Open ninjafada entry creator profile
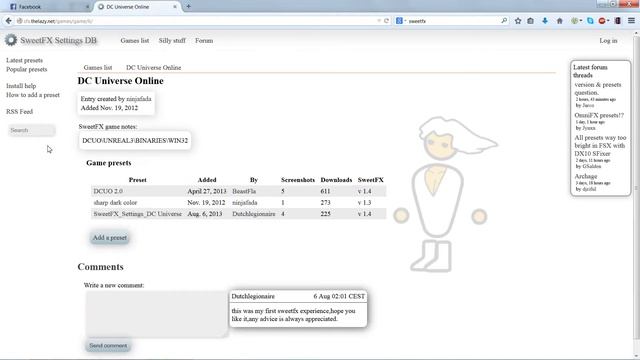The image size is (640, 360). 139,99
